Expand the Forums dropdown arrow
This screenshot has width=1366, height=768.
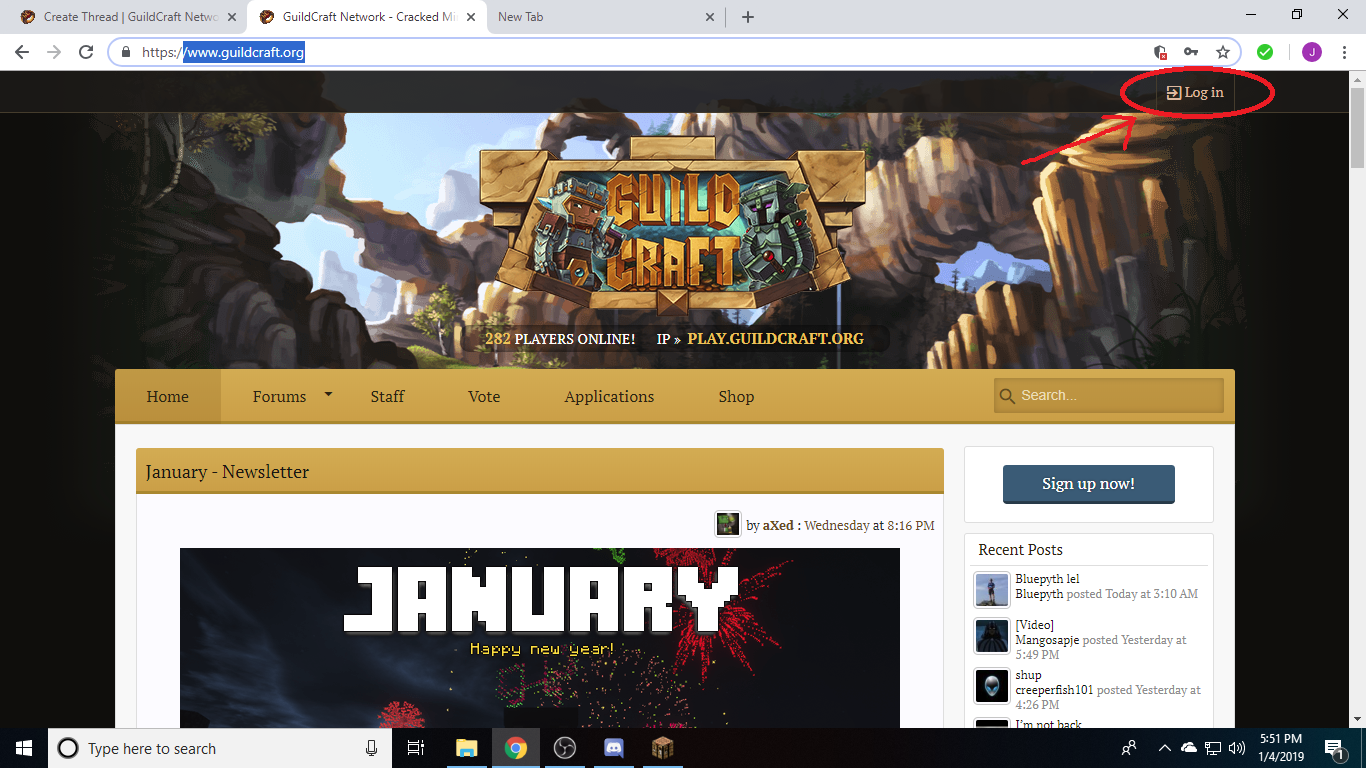coord(328,395)
